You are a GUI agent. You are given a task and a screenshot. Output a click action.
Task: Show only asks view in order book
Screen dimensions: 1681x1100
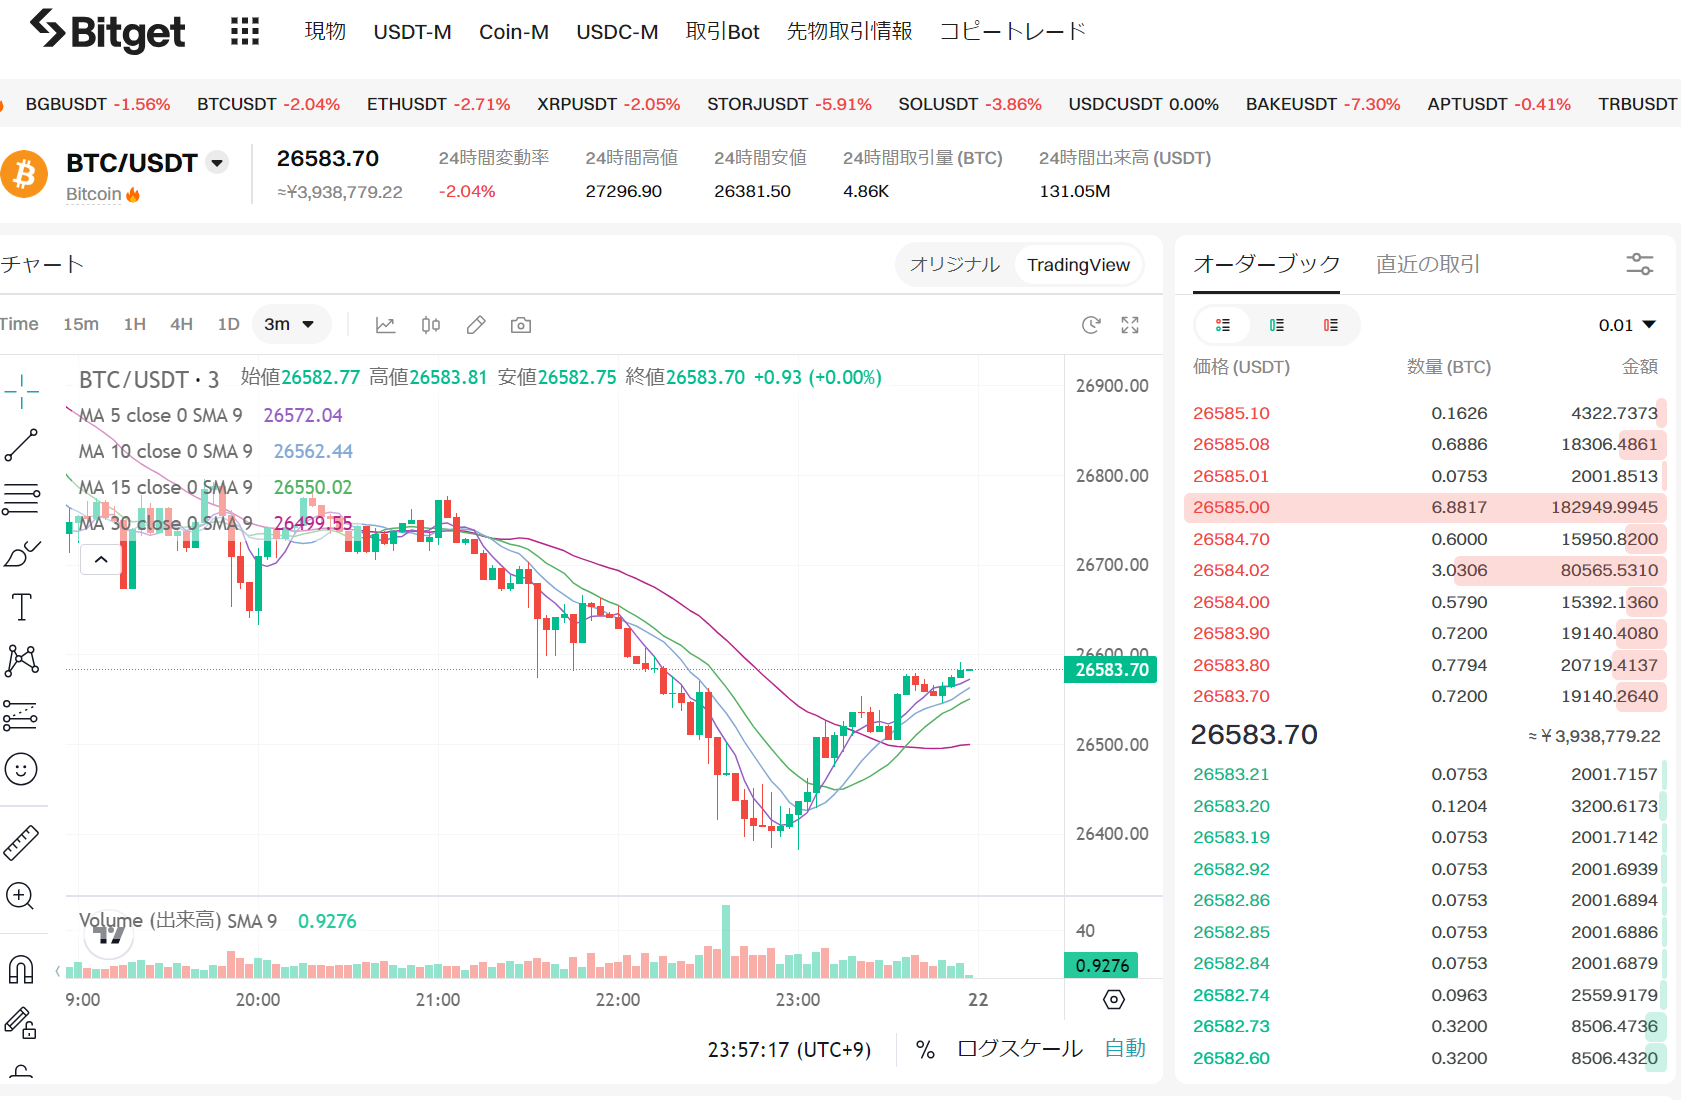tap(1331, 325)
